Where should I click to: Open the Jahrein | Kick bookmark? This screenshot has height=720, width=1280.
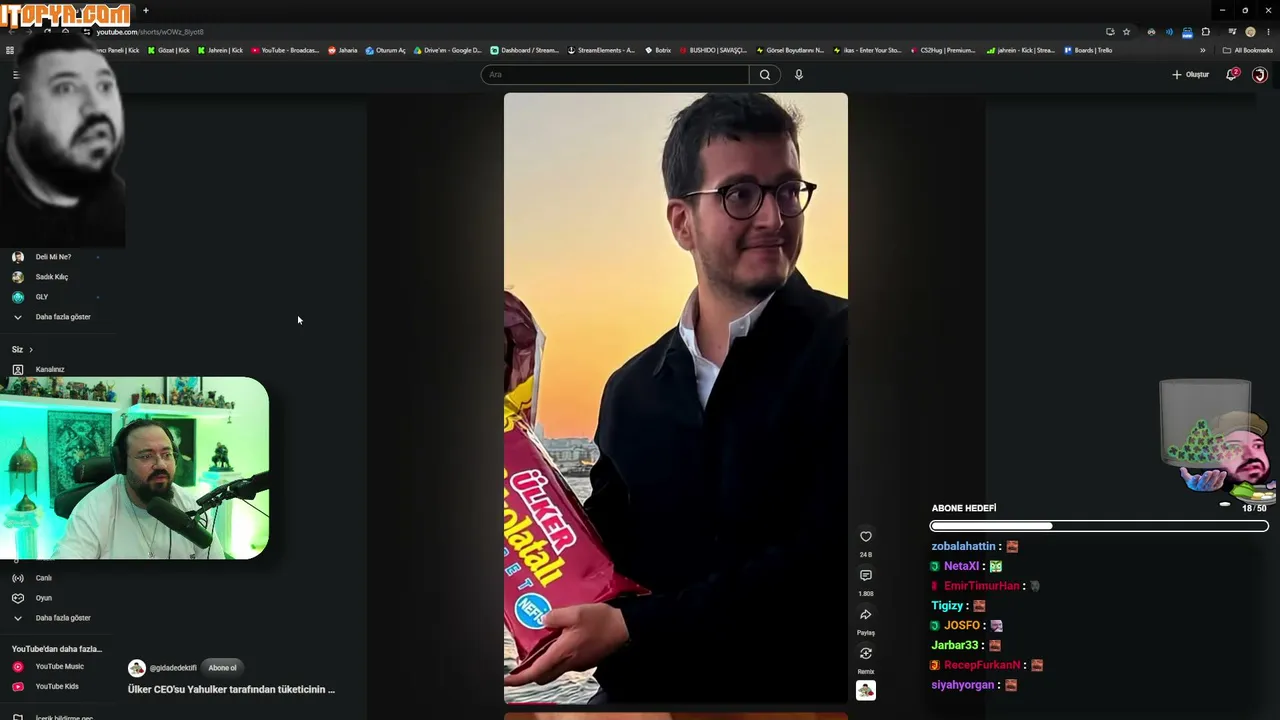click(x=221, y=50)
